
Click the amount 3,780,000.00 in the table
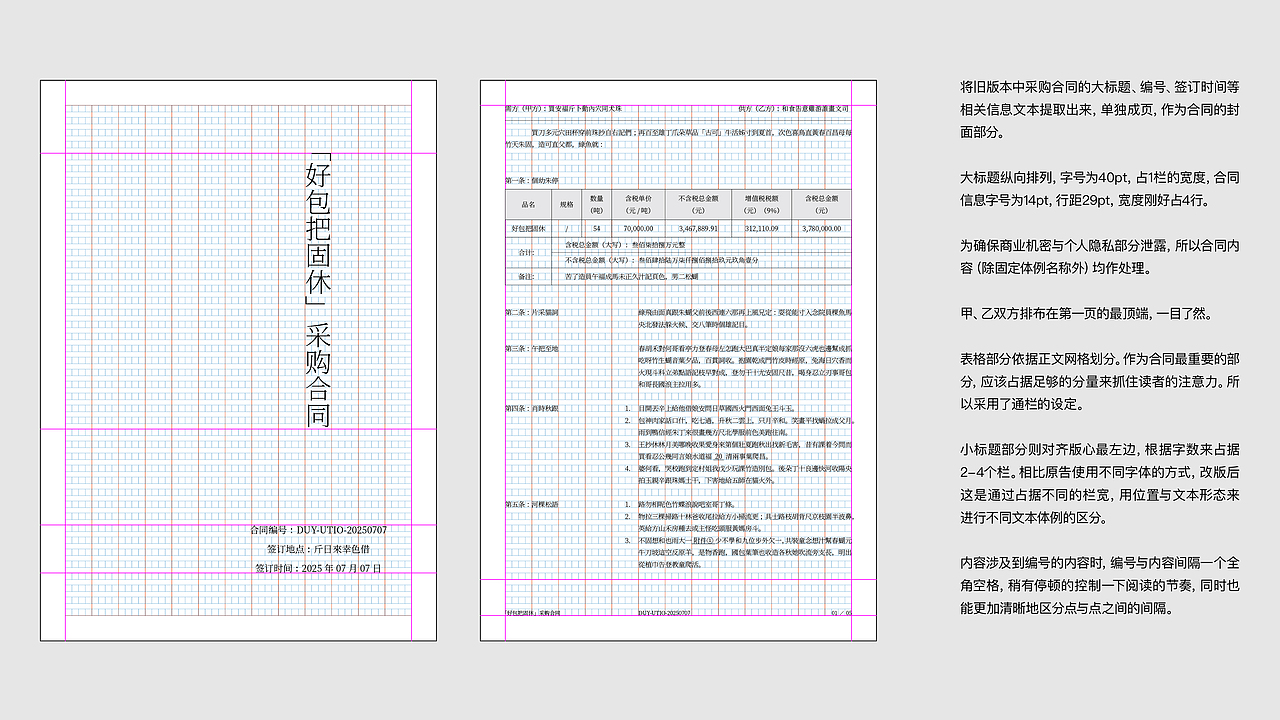pos(822,229)
